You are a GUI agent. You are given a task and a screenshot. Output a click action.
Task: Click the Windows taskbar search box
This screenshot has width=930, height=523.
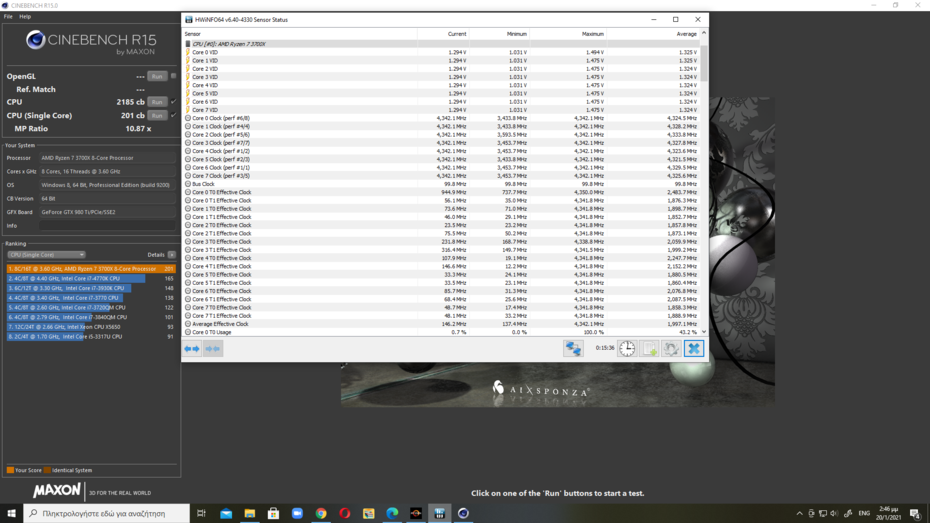pos(107,514)
